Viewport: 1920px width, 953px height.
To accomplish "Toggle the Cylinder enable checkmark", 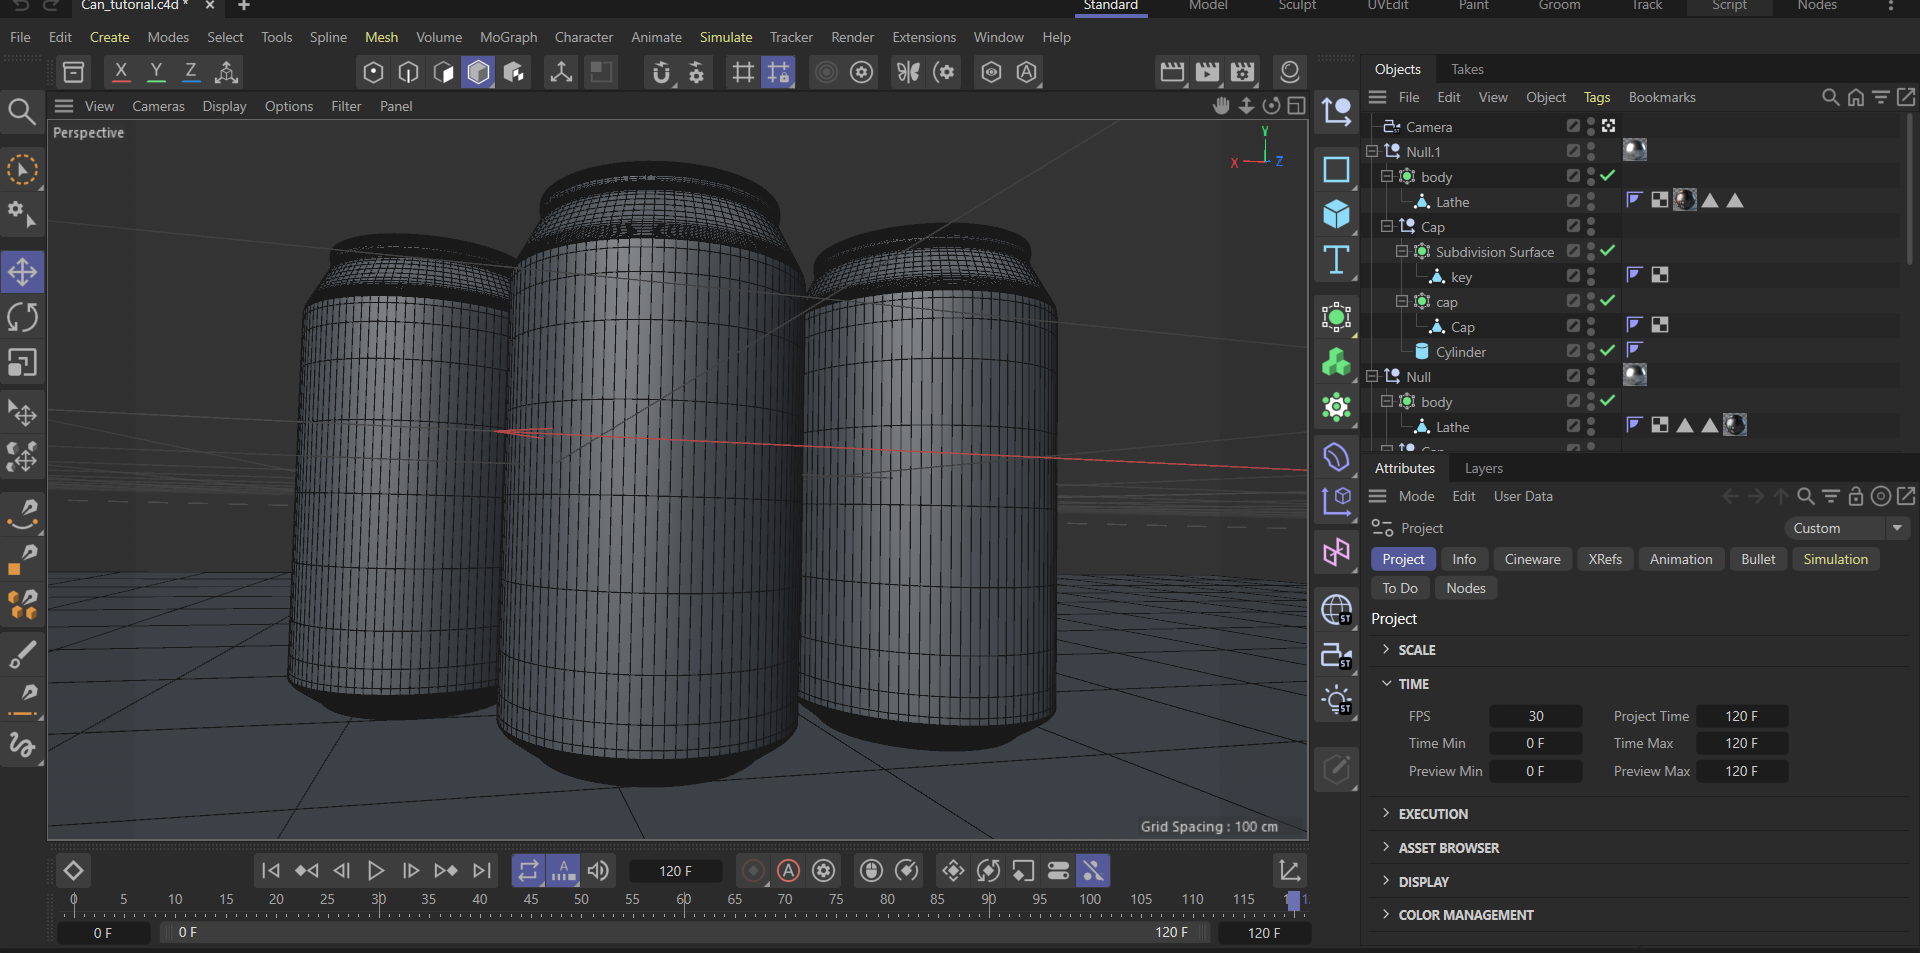I will click(x=1607, y=351).
